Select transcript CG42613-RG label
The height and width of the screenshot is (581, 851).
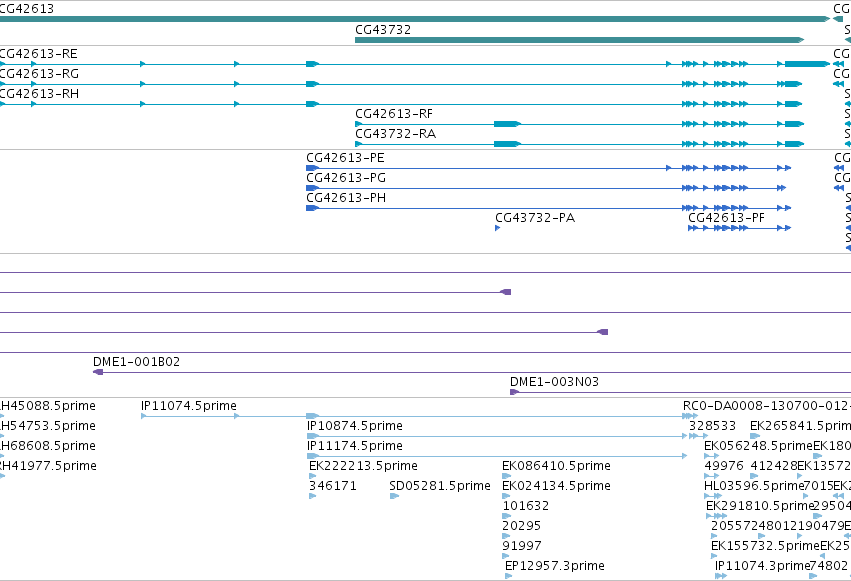(39, 74)
